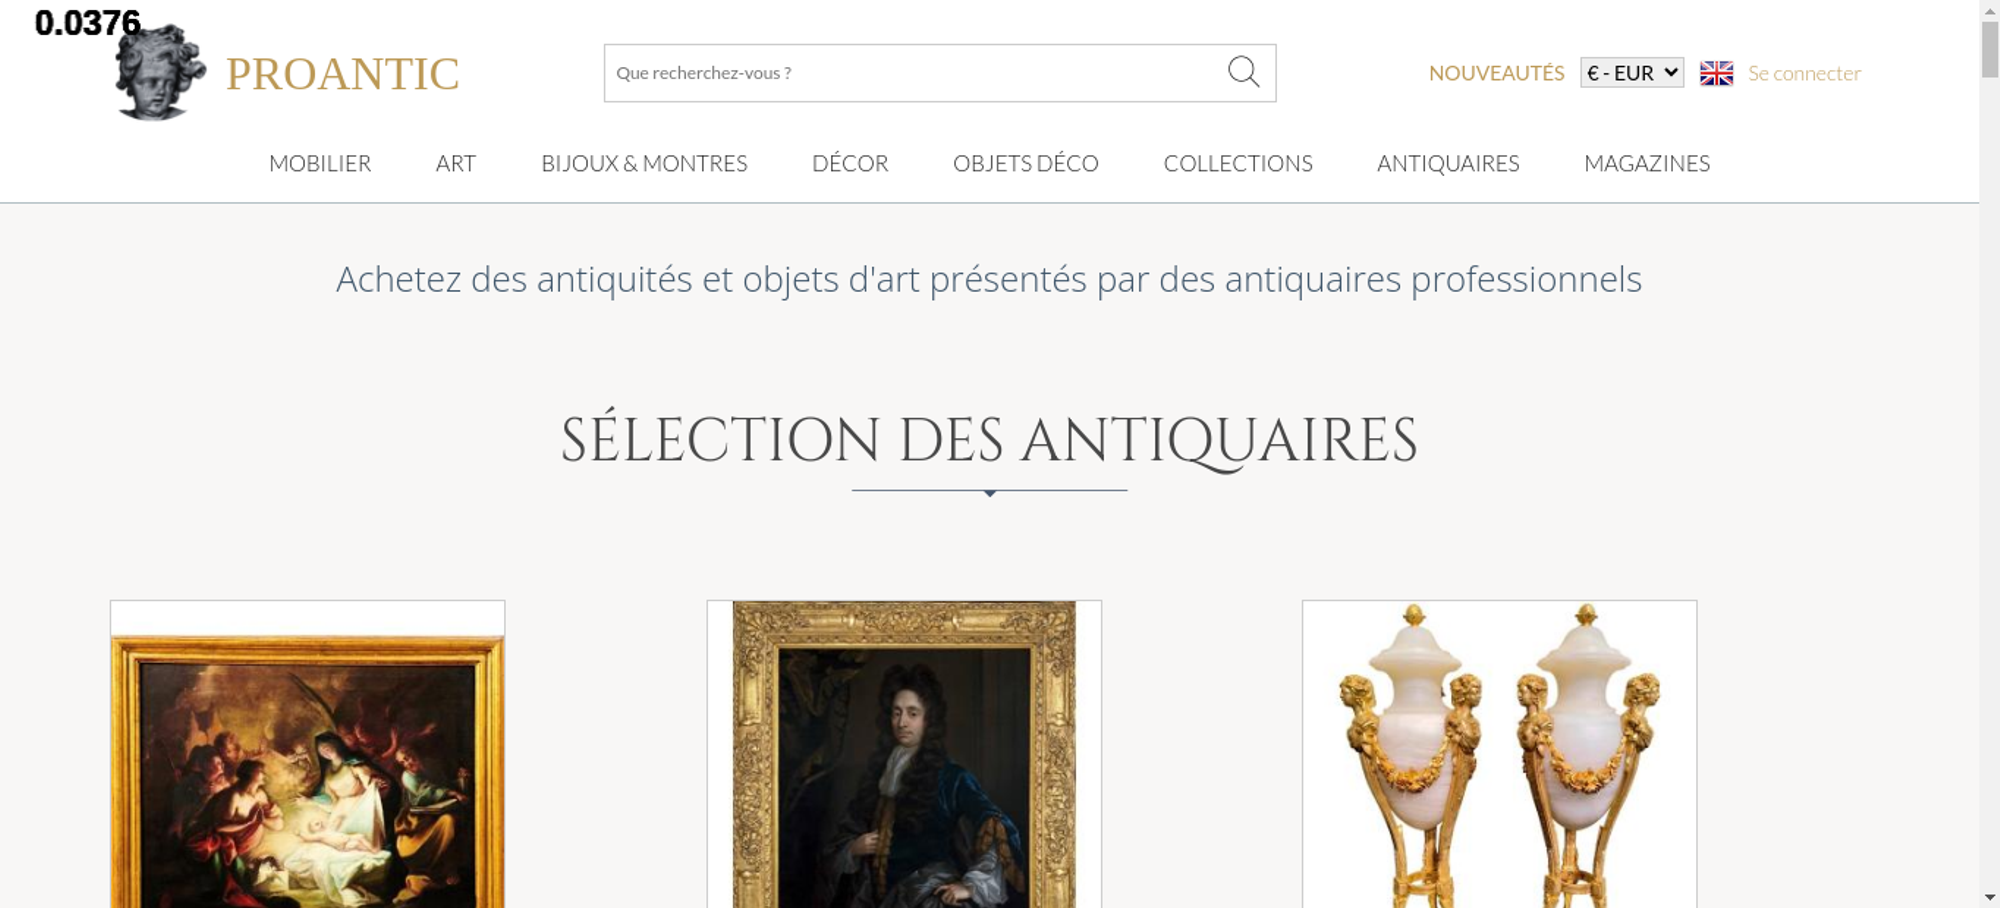The image size is (2000, 908).
Task: Open the OBJETS DÉCO menu
Action: [x=1026, y=163]
